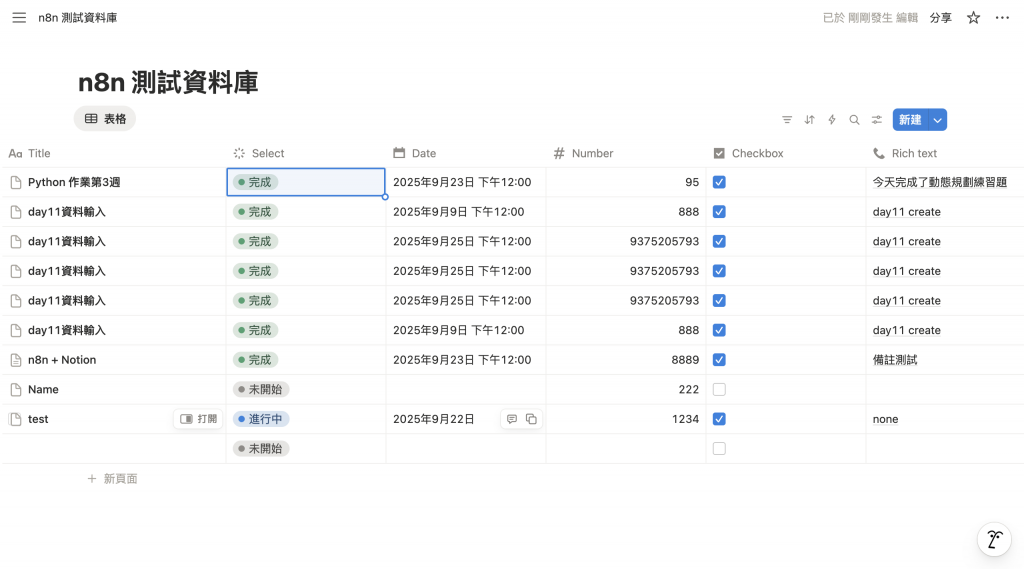Open the filter icon in toolbar
1024x569 pixels.
(787, 120)
